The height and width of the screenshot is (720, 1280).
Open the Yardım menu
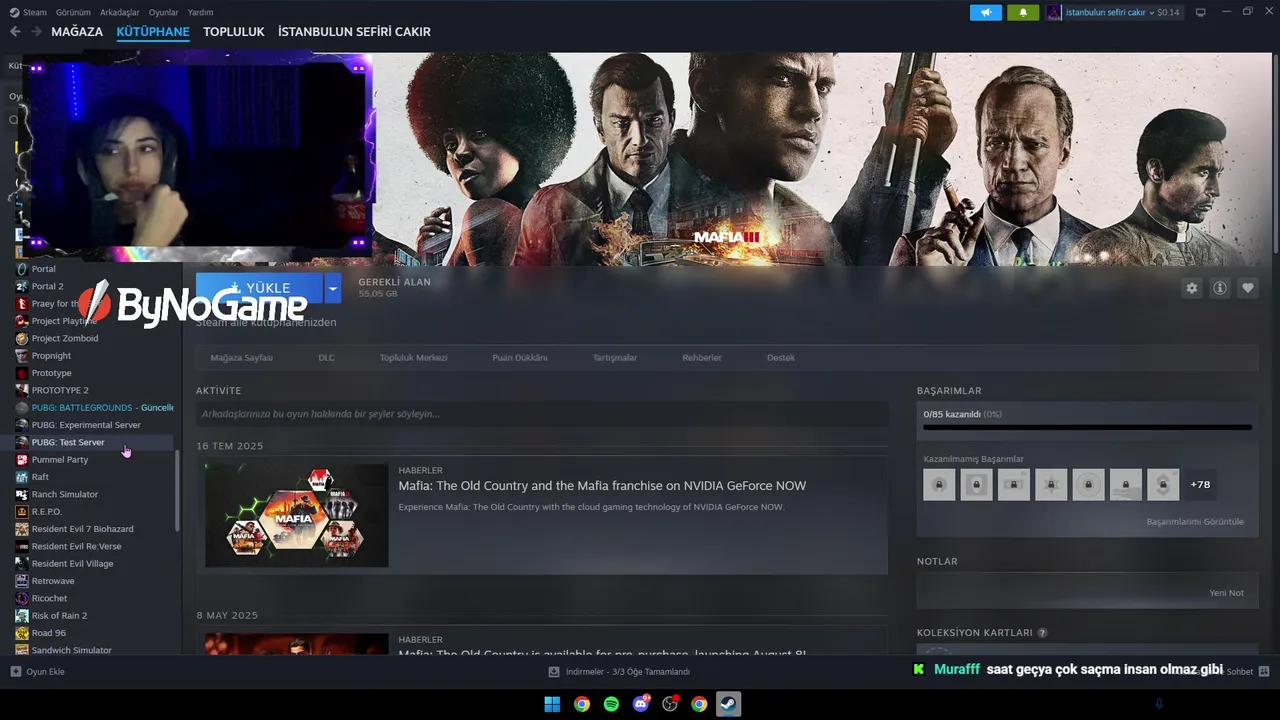pyautogui.click(x=200, y=12)
